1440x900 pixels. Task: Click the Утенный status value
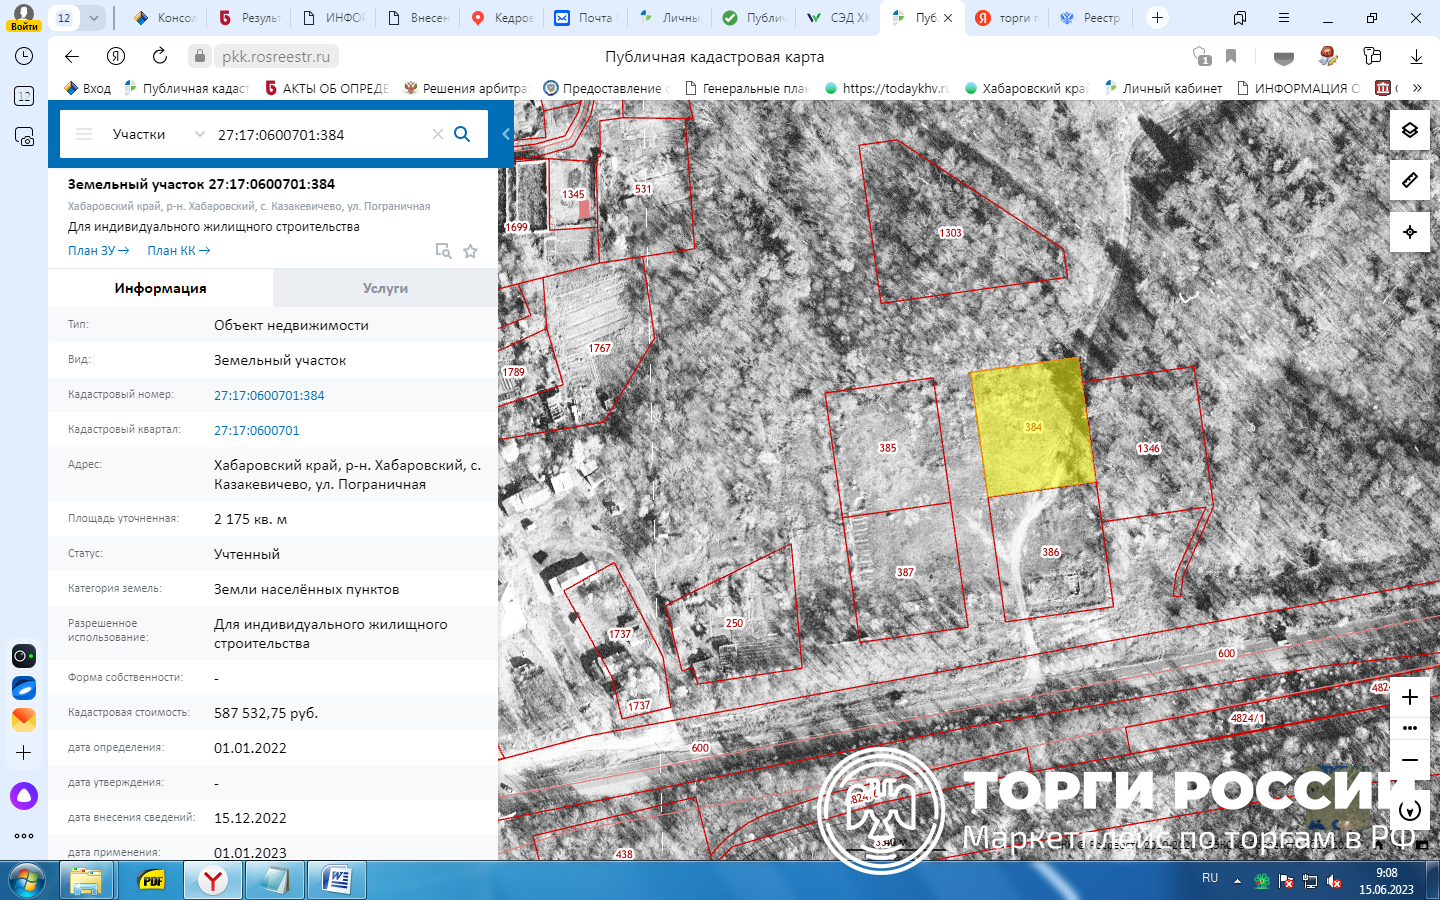247,554
